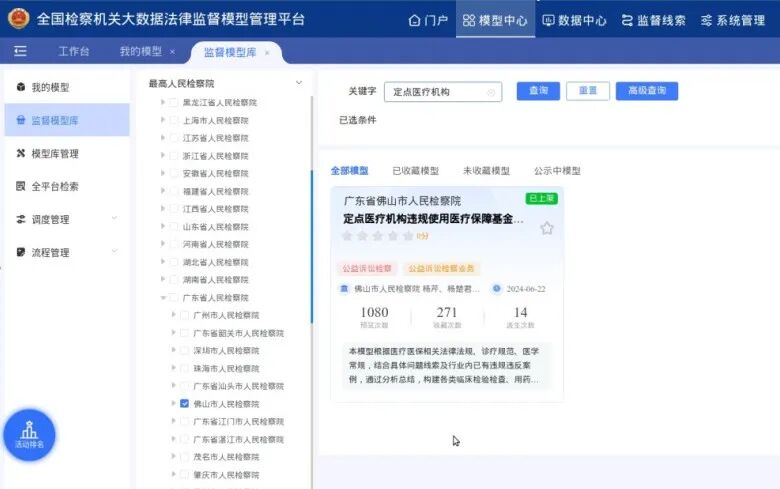Image resolution: width=780 pixels, height=489 pixels.
Task: Open 模型库管理 in the sidebar
Action: click(67, 154)
